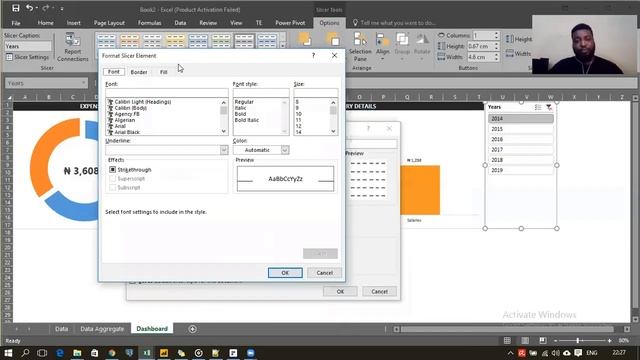This screenshot has width=640, height=360.
Task: Open the File menu
Action: (16, 23)
